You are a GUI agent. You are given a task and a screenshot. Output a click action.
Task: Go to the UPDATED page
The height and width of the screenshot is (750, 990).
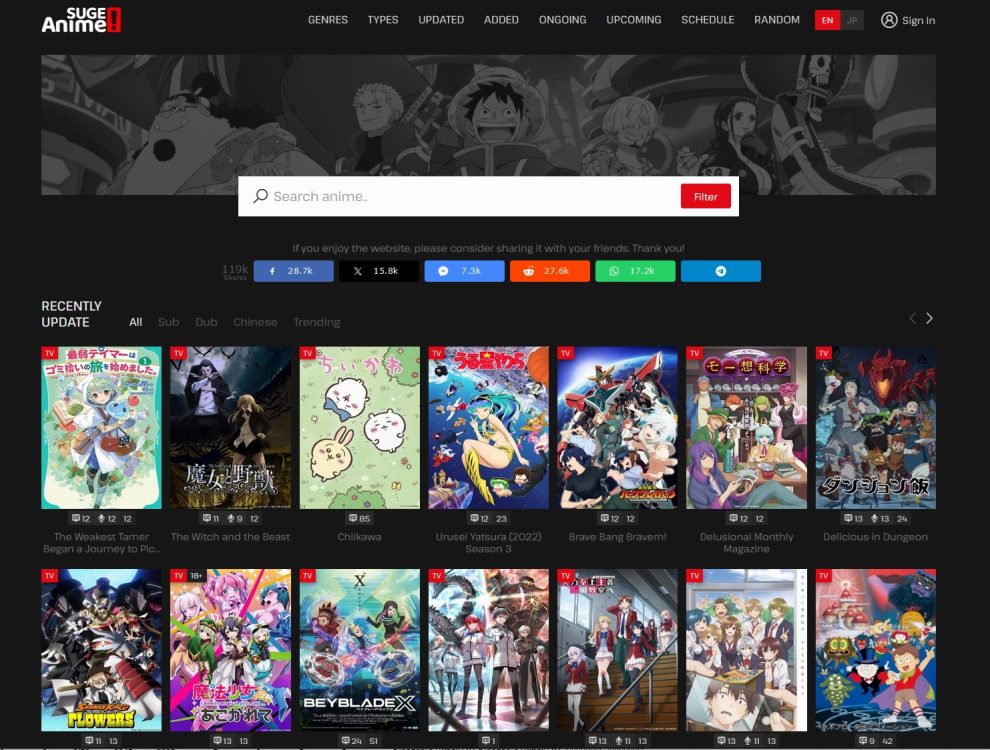441,20
